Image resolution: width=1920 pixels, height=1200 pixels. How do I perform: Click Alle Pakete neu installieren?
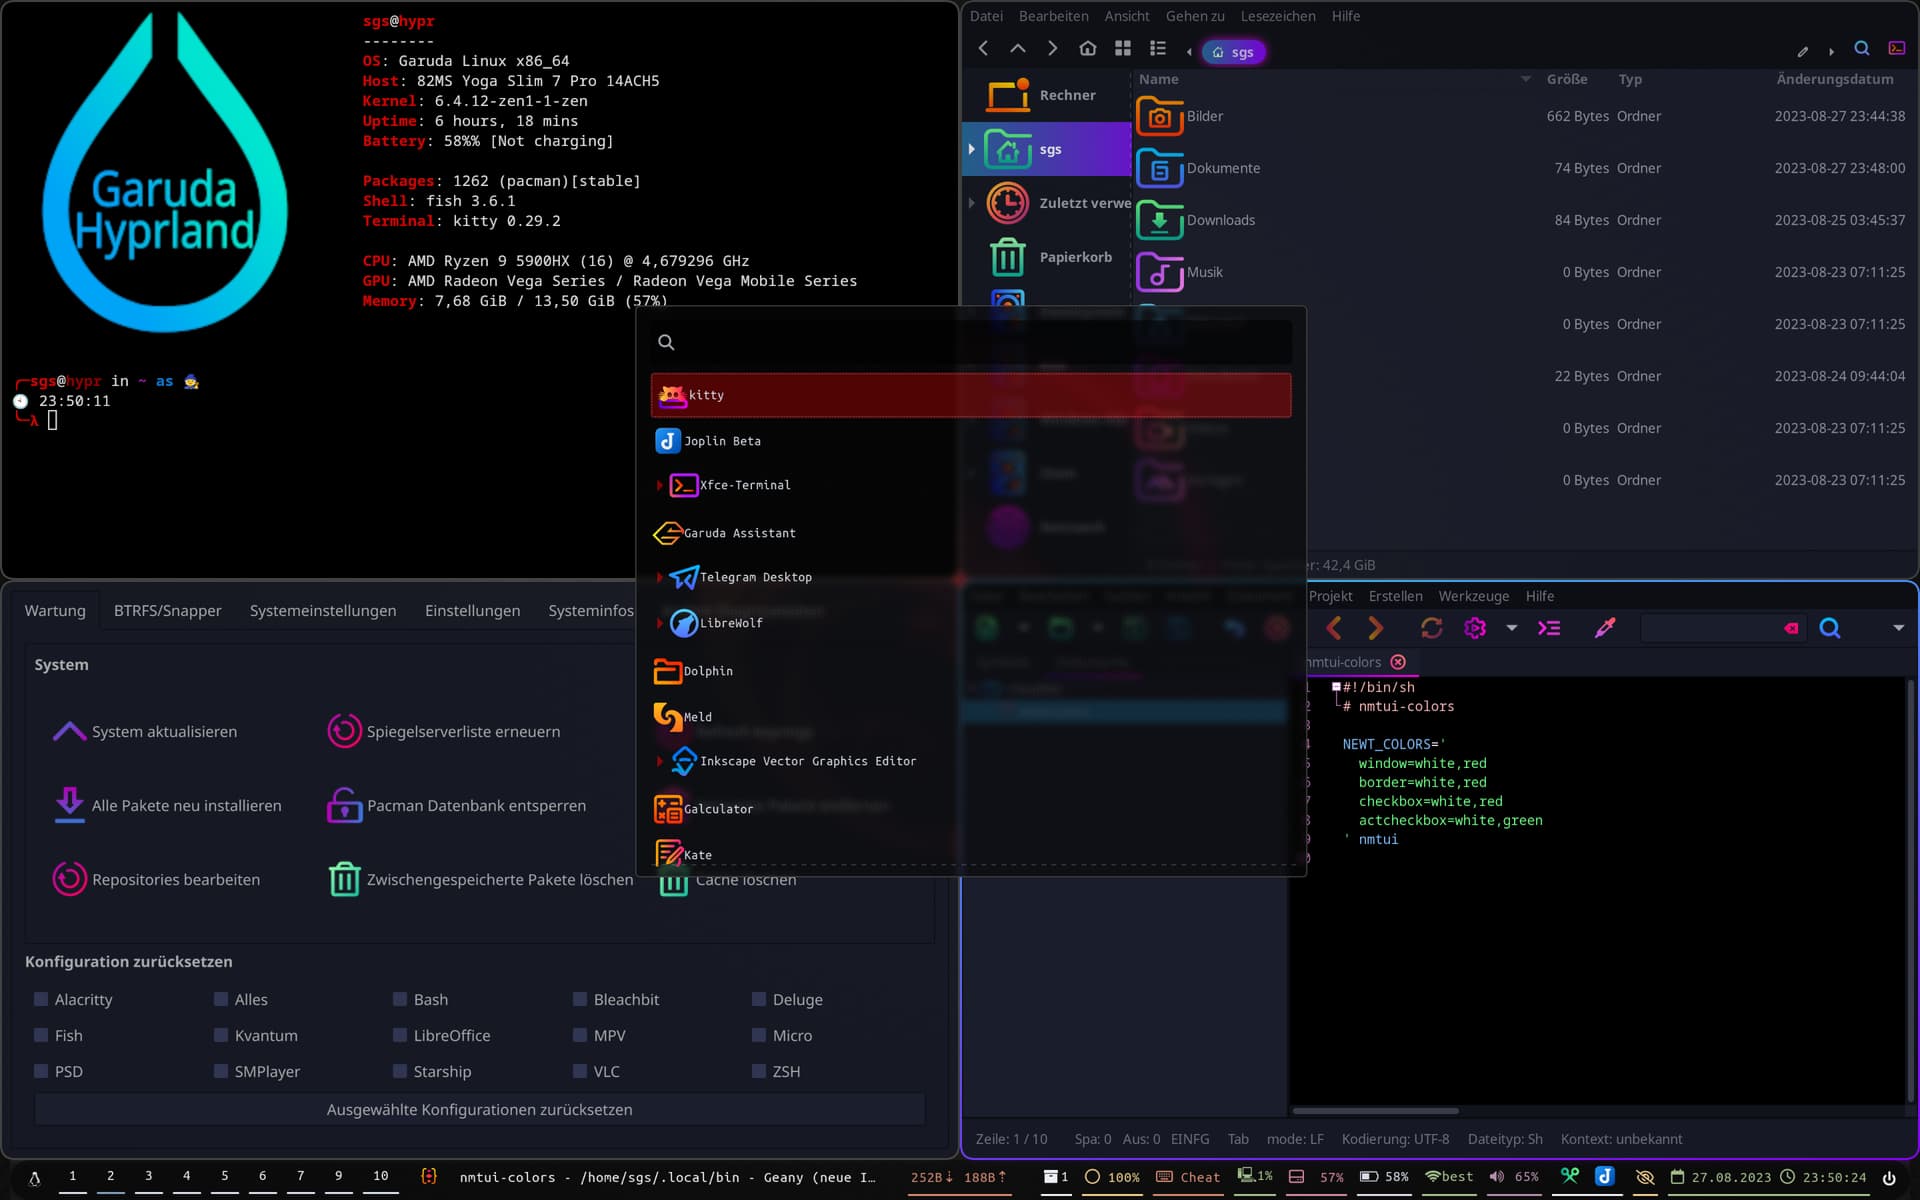click(168, 806)
